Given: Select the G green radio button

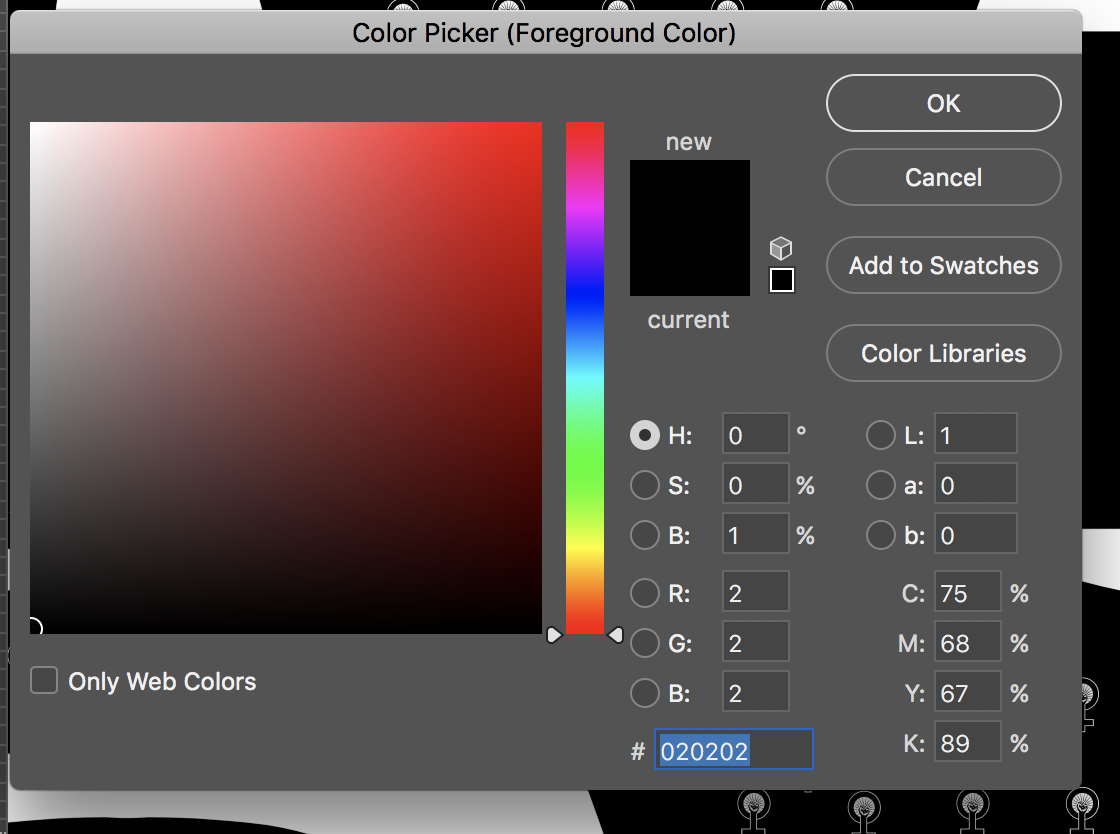Looking at the screenshot, I should coord(645,643).
